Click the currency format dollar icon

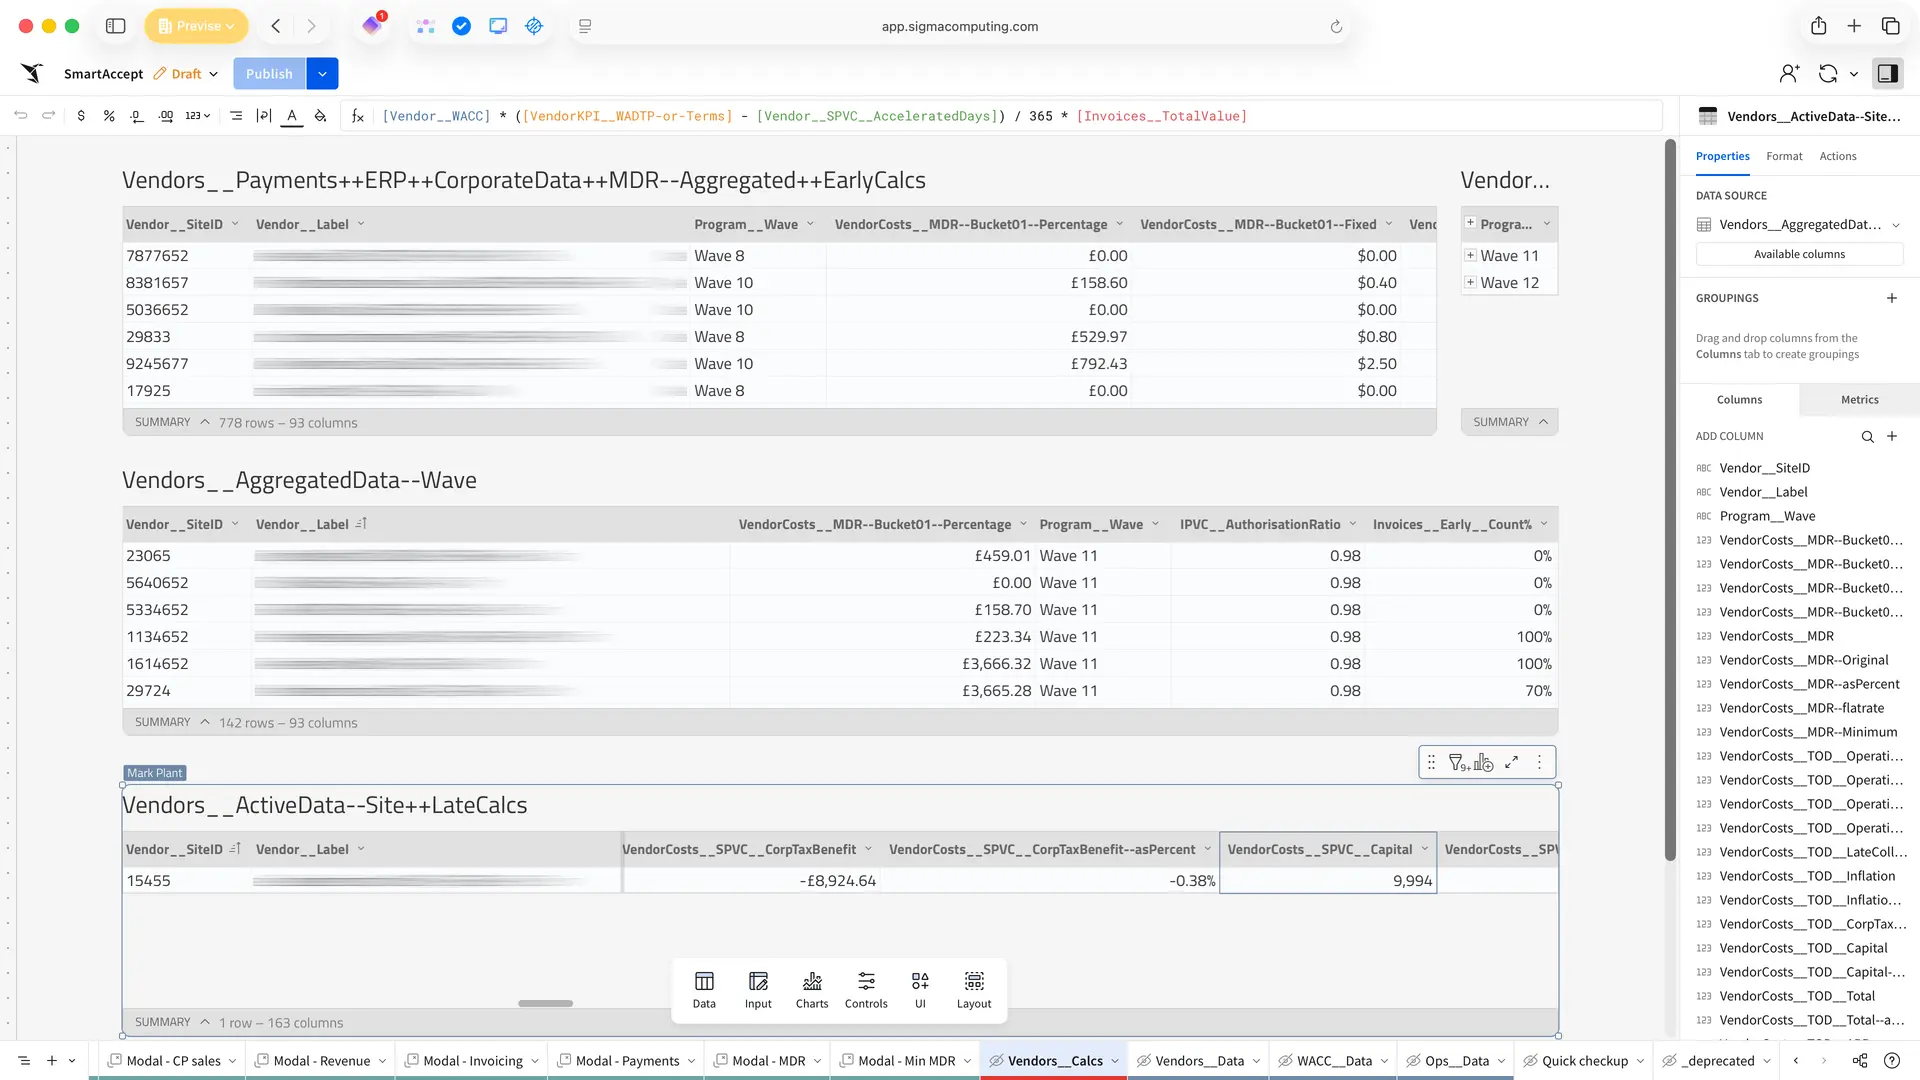pos(81,116)
